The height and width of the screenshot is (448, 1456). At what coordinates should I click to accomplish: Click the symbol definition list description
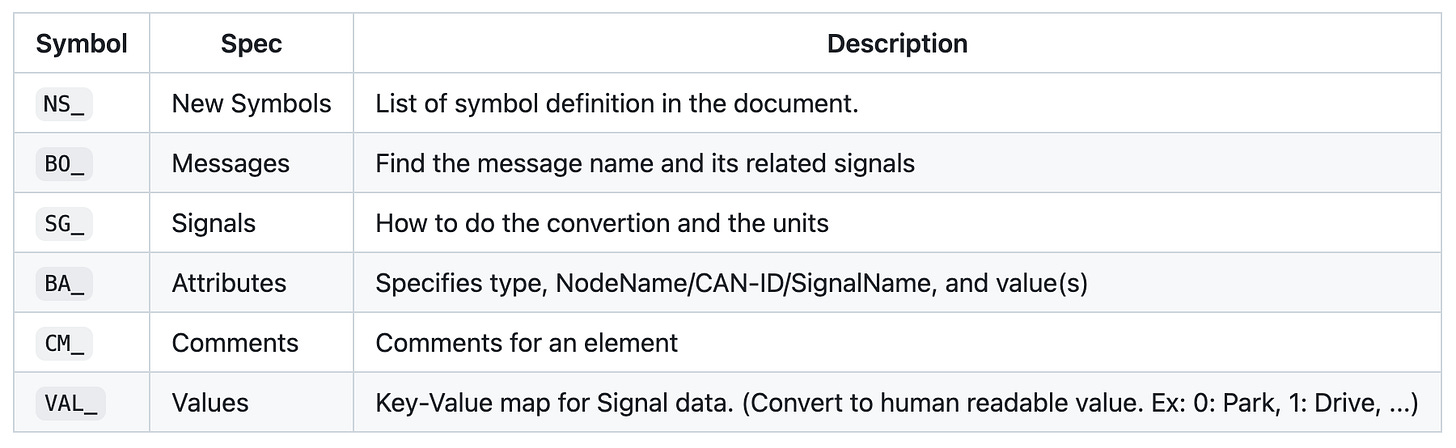617,104
